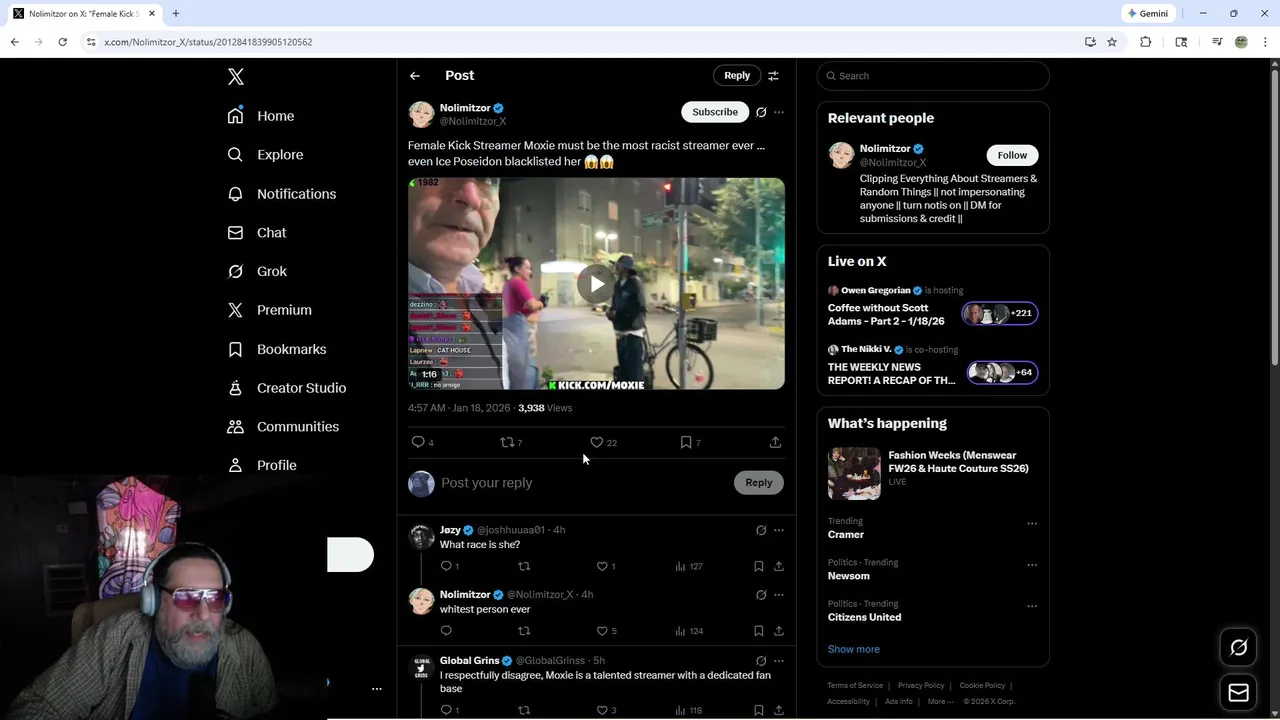The image size is (1280, 720).
Task: Open Premium in the sidebar
Action: (x=270, y=310)
